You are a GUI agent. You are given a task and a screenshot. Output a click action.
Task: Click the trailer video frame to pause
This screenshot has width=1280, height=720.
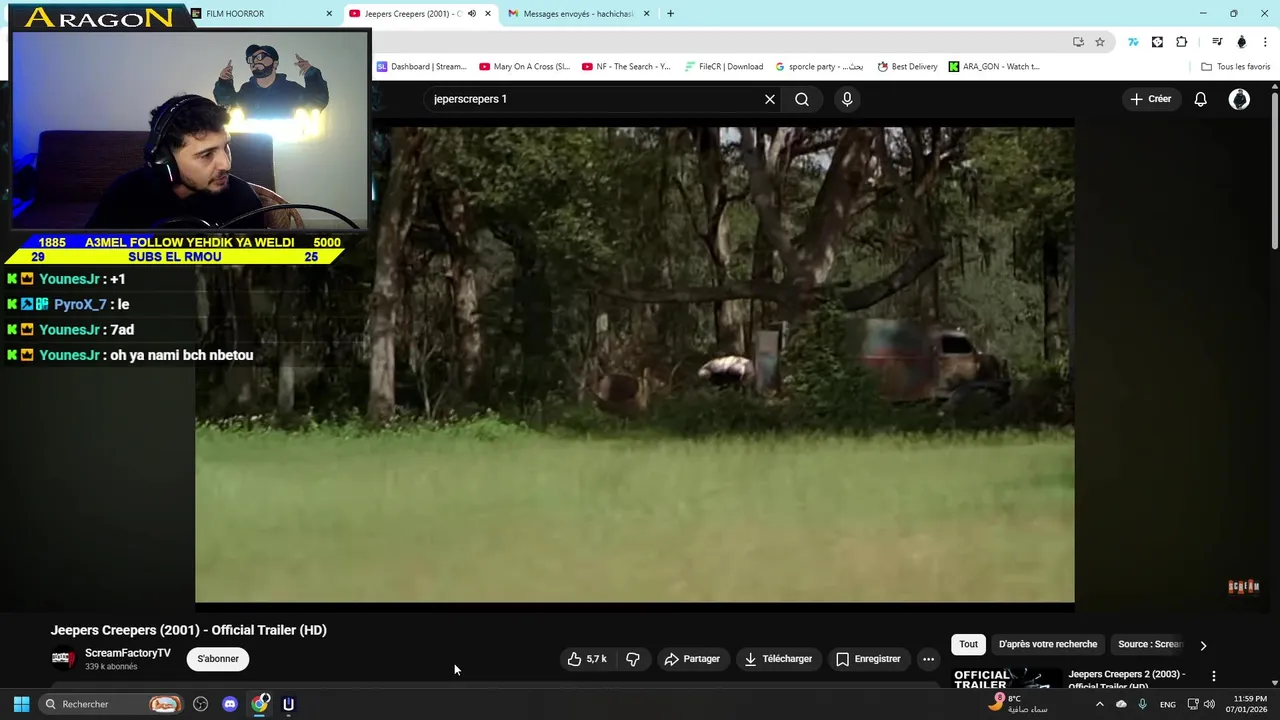pyautogui.click(x=634, y=364)
